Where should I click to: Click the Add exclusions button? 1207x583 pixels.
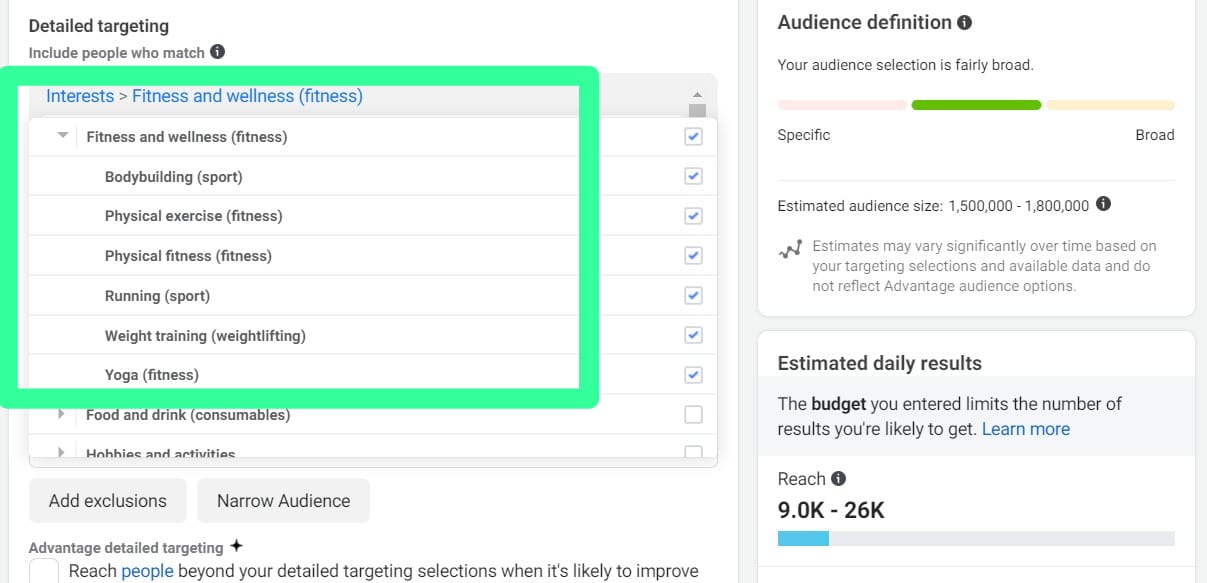coord(108,501)
